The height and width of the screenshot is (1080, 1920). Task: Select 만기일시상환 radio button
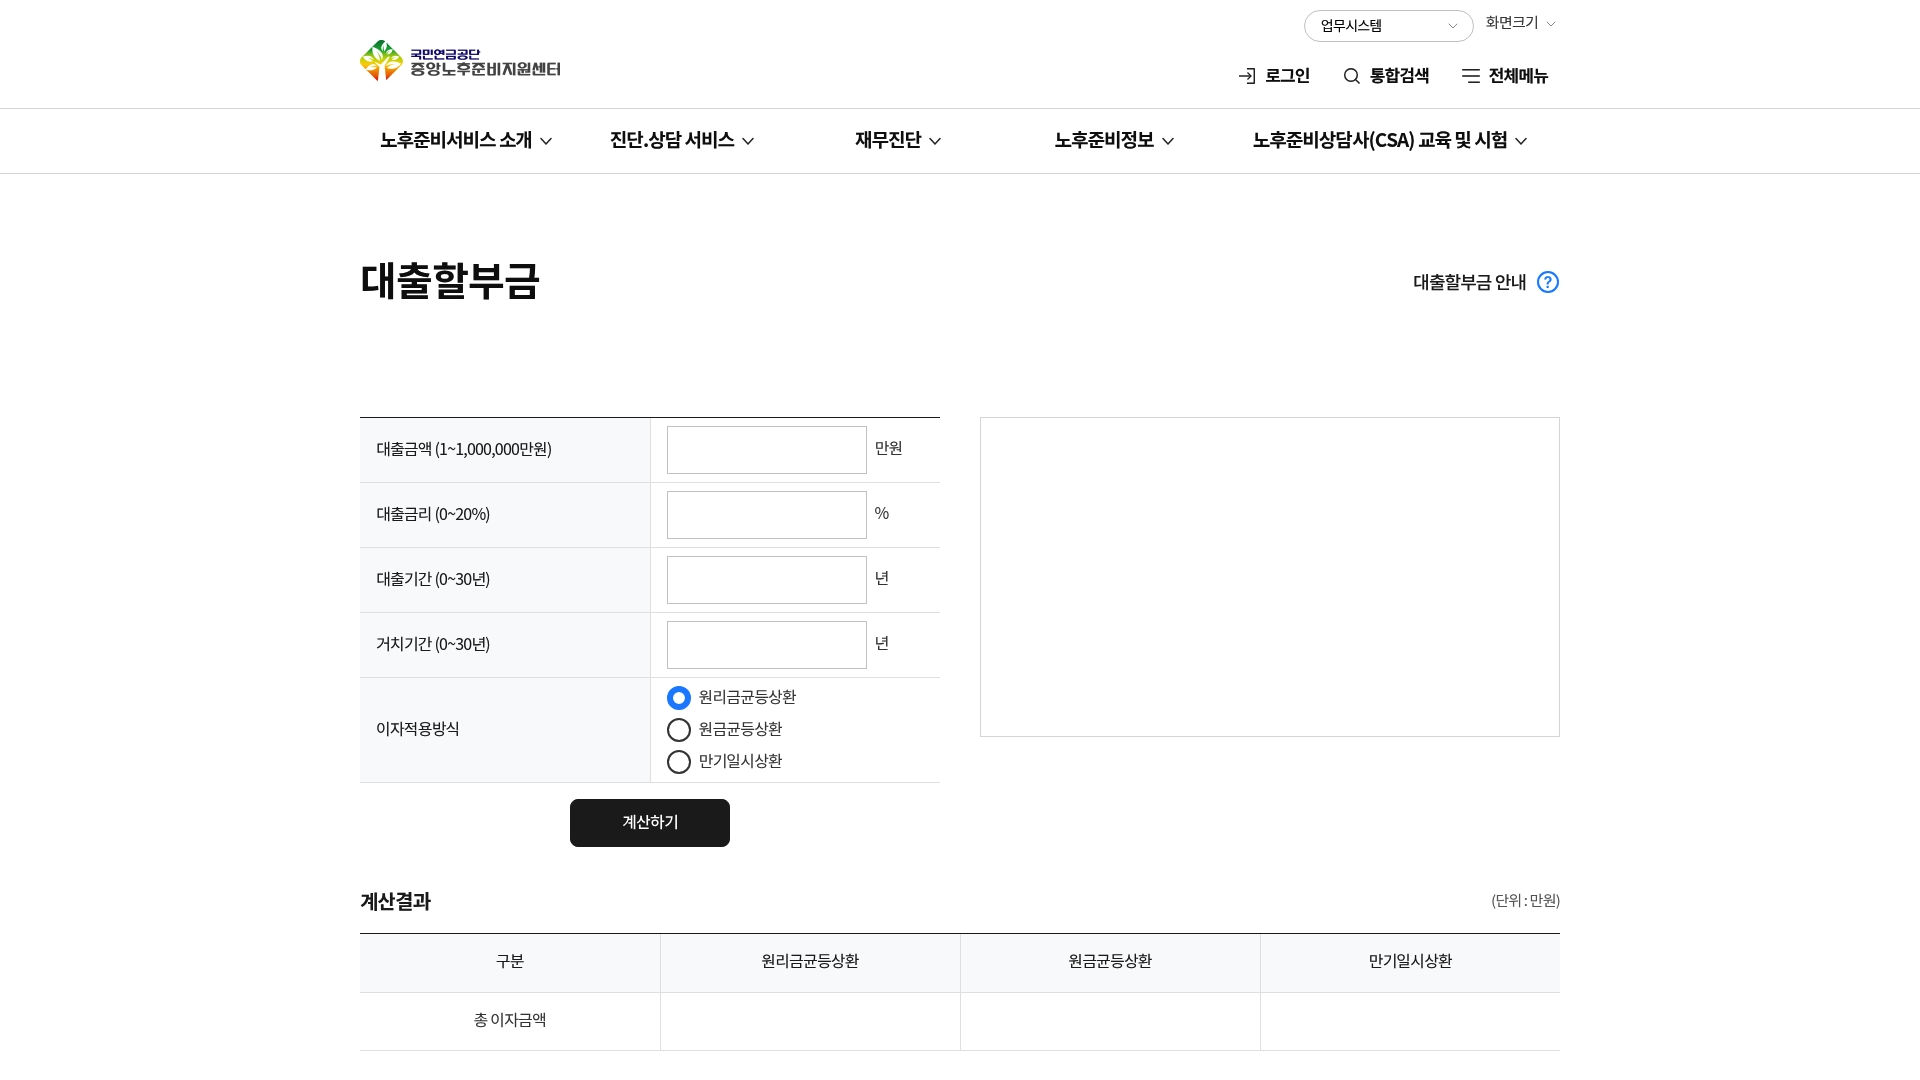coord(679,762)
